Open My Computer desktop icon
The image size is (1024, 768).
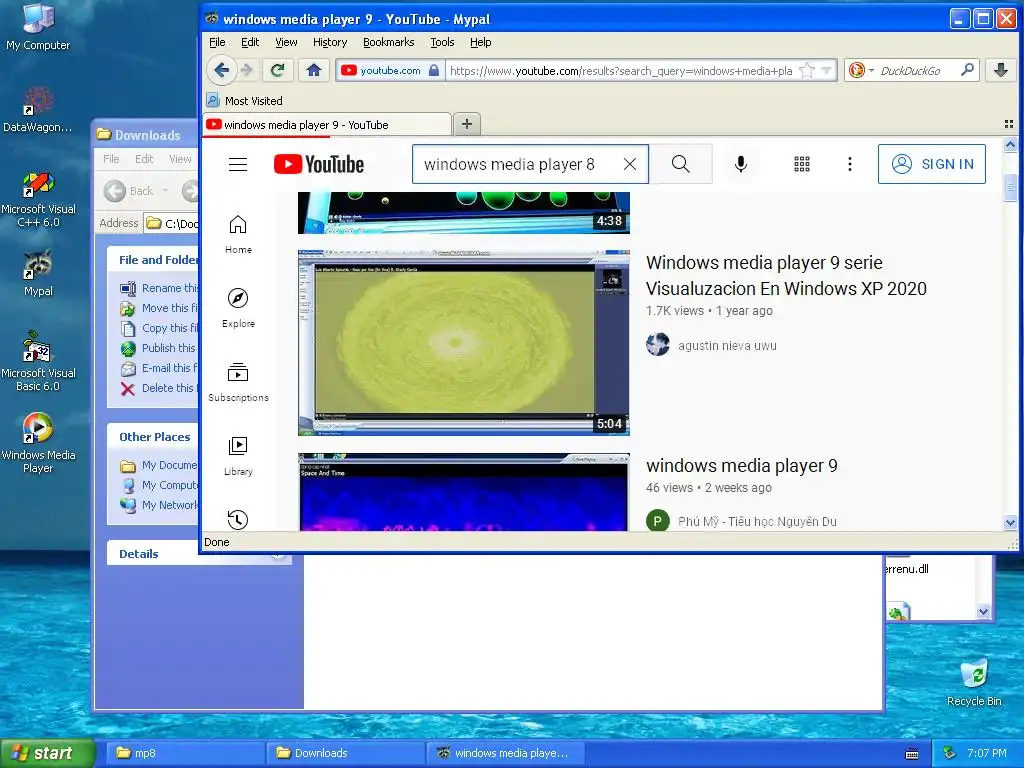pos(38,27)
